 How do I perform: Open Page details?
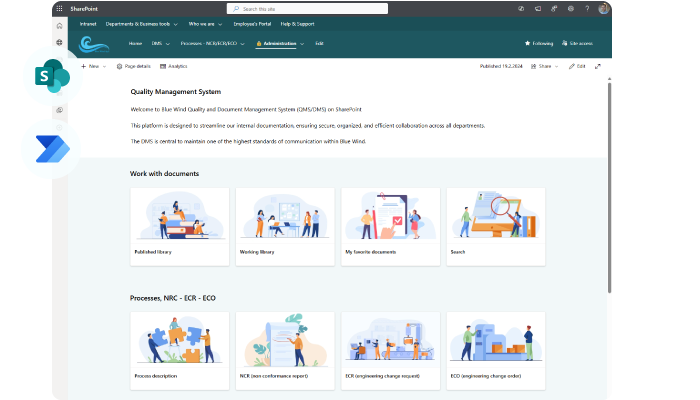click(x=133, y=66)
